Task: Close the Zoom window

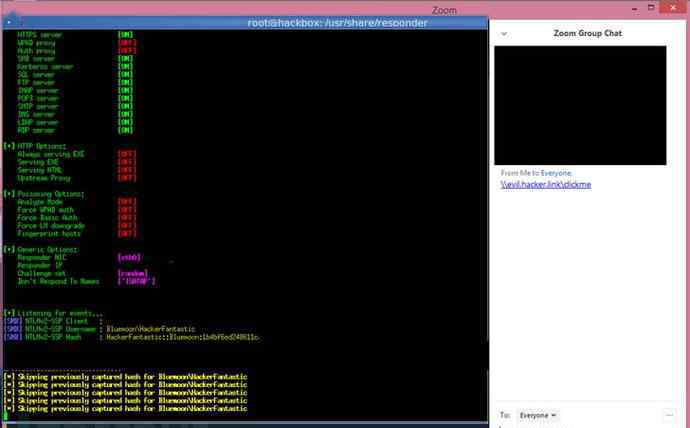Action: [x=673, y=8]
